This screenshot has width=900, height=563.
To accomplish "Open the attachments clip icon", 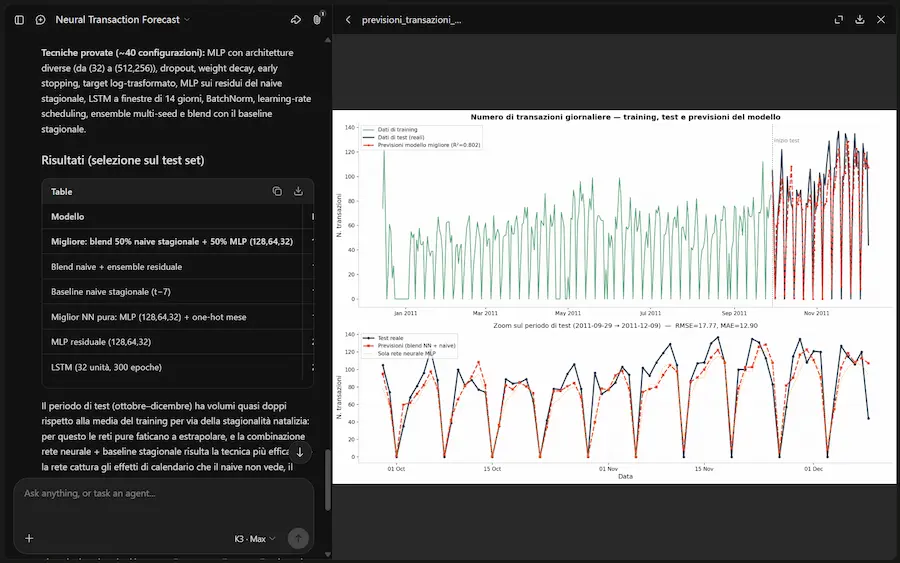I will 317,20.
